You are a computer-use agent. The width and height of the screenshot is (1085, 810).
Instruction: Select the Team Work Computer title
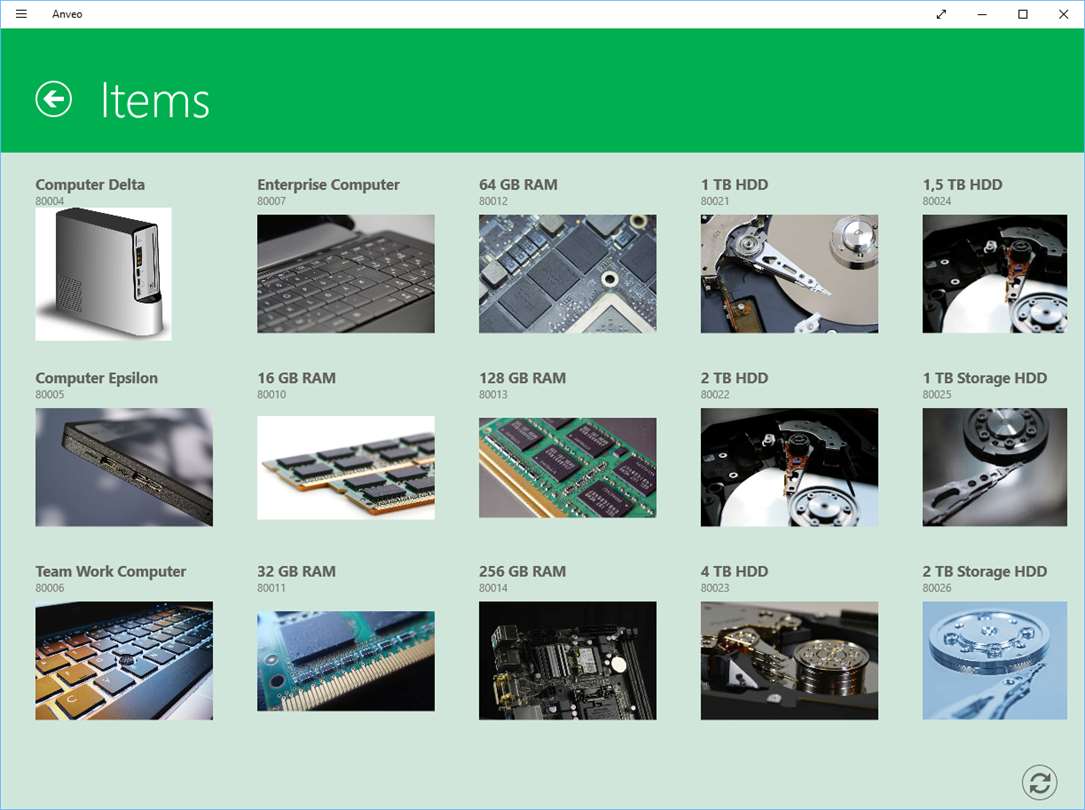pyautogui.click(x=111, y=571)
